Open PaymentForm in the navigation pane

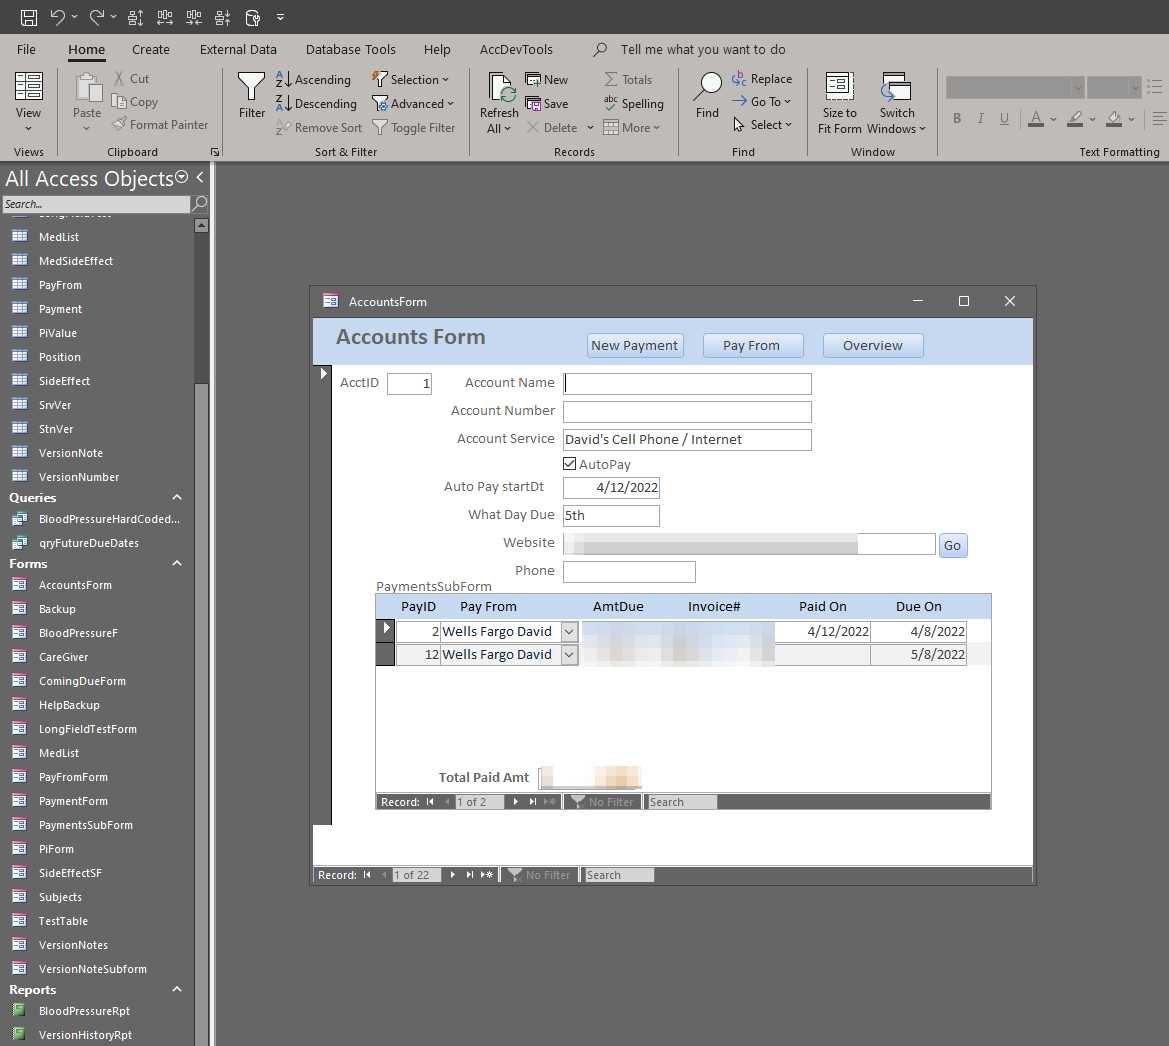pyautogui.click(x=73, y=801)
